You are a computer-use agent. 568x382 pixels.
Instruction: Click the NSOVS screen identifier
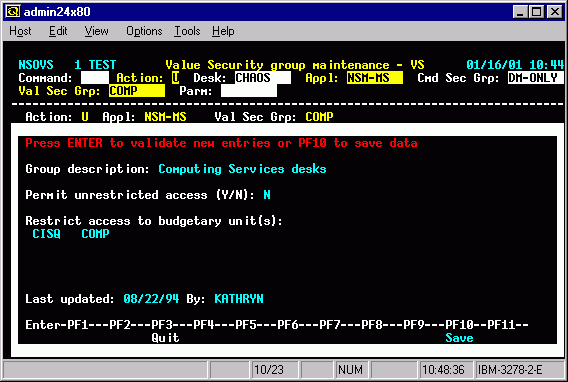[36, 65]
